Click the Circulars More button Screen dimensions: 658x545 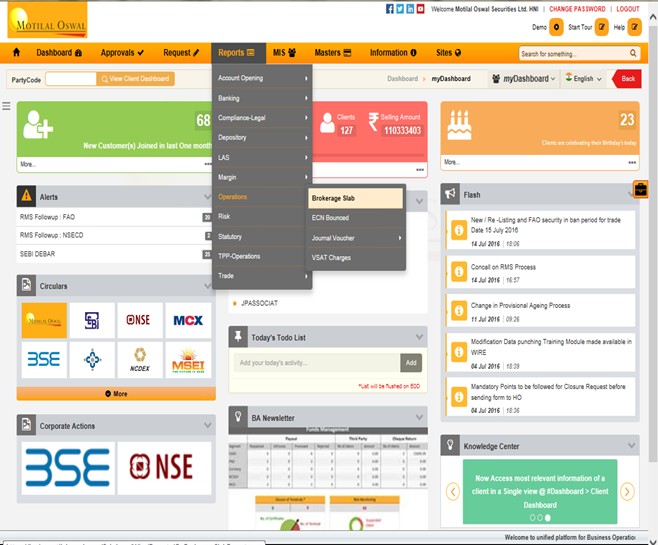[x=116, y=394]
